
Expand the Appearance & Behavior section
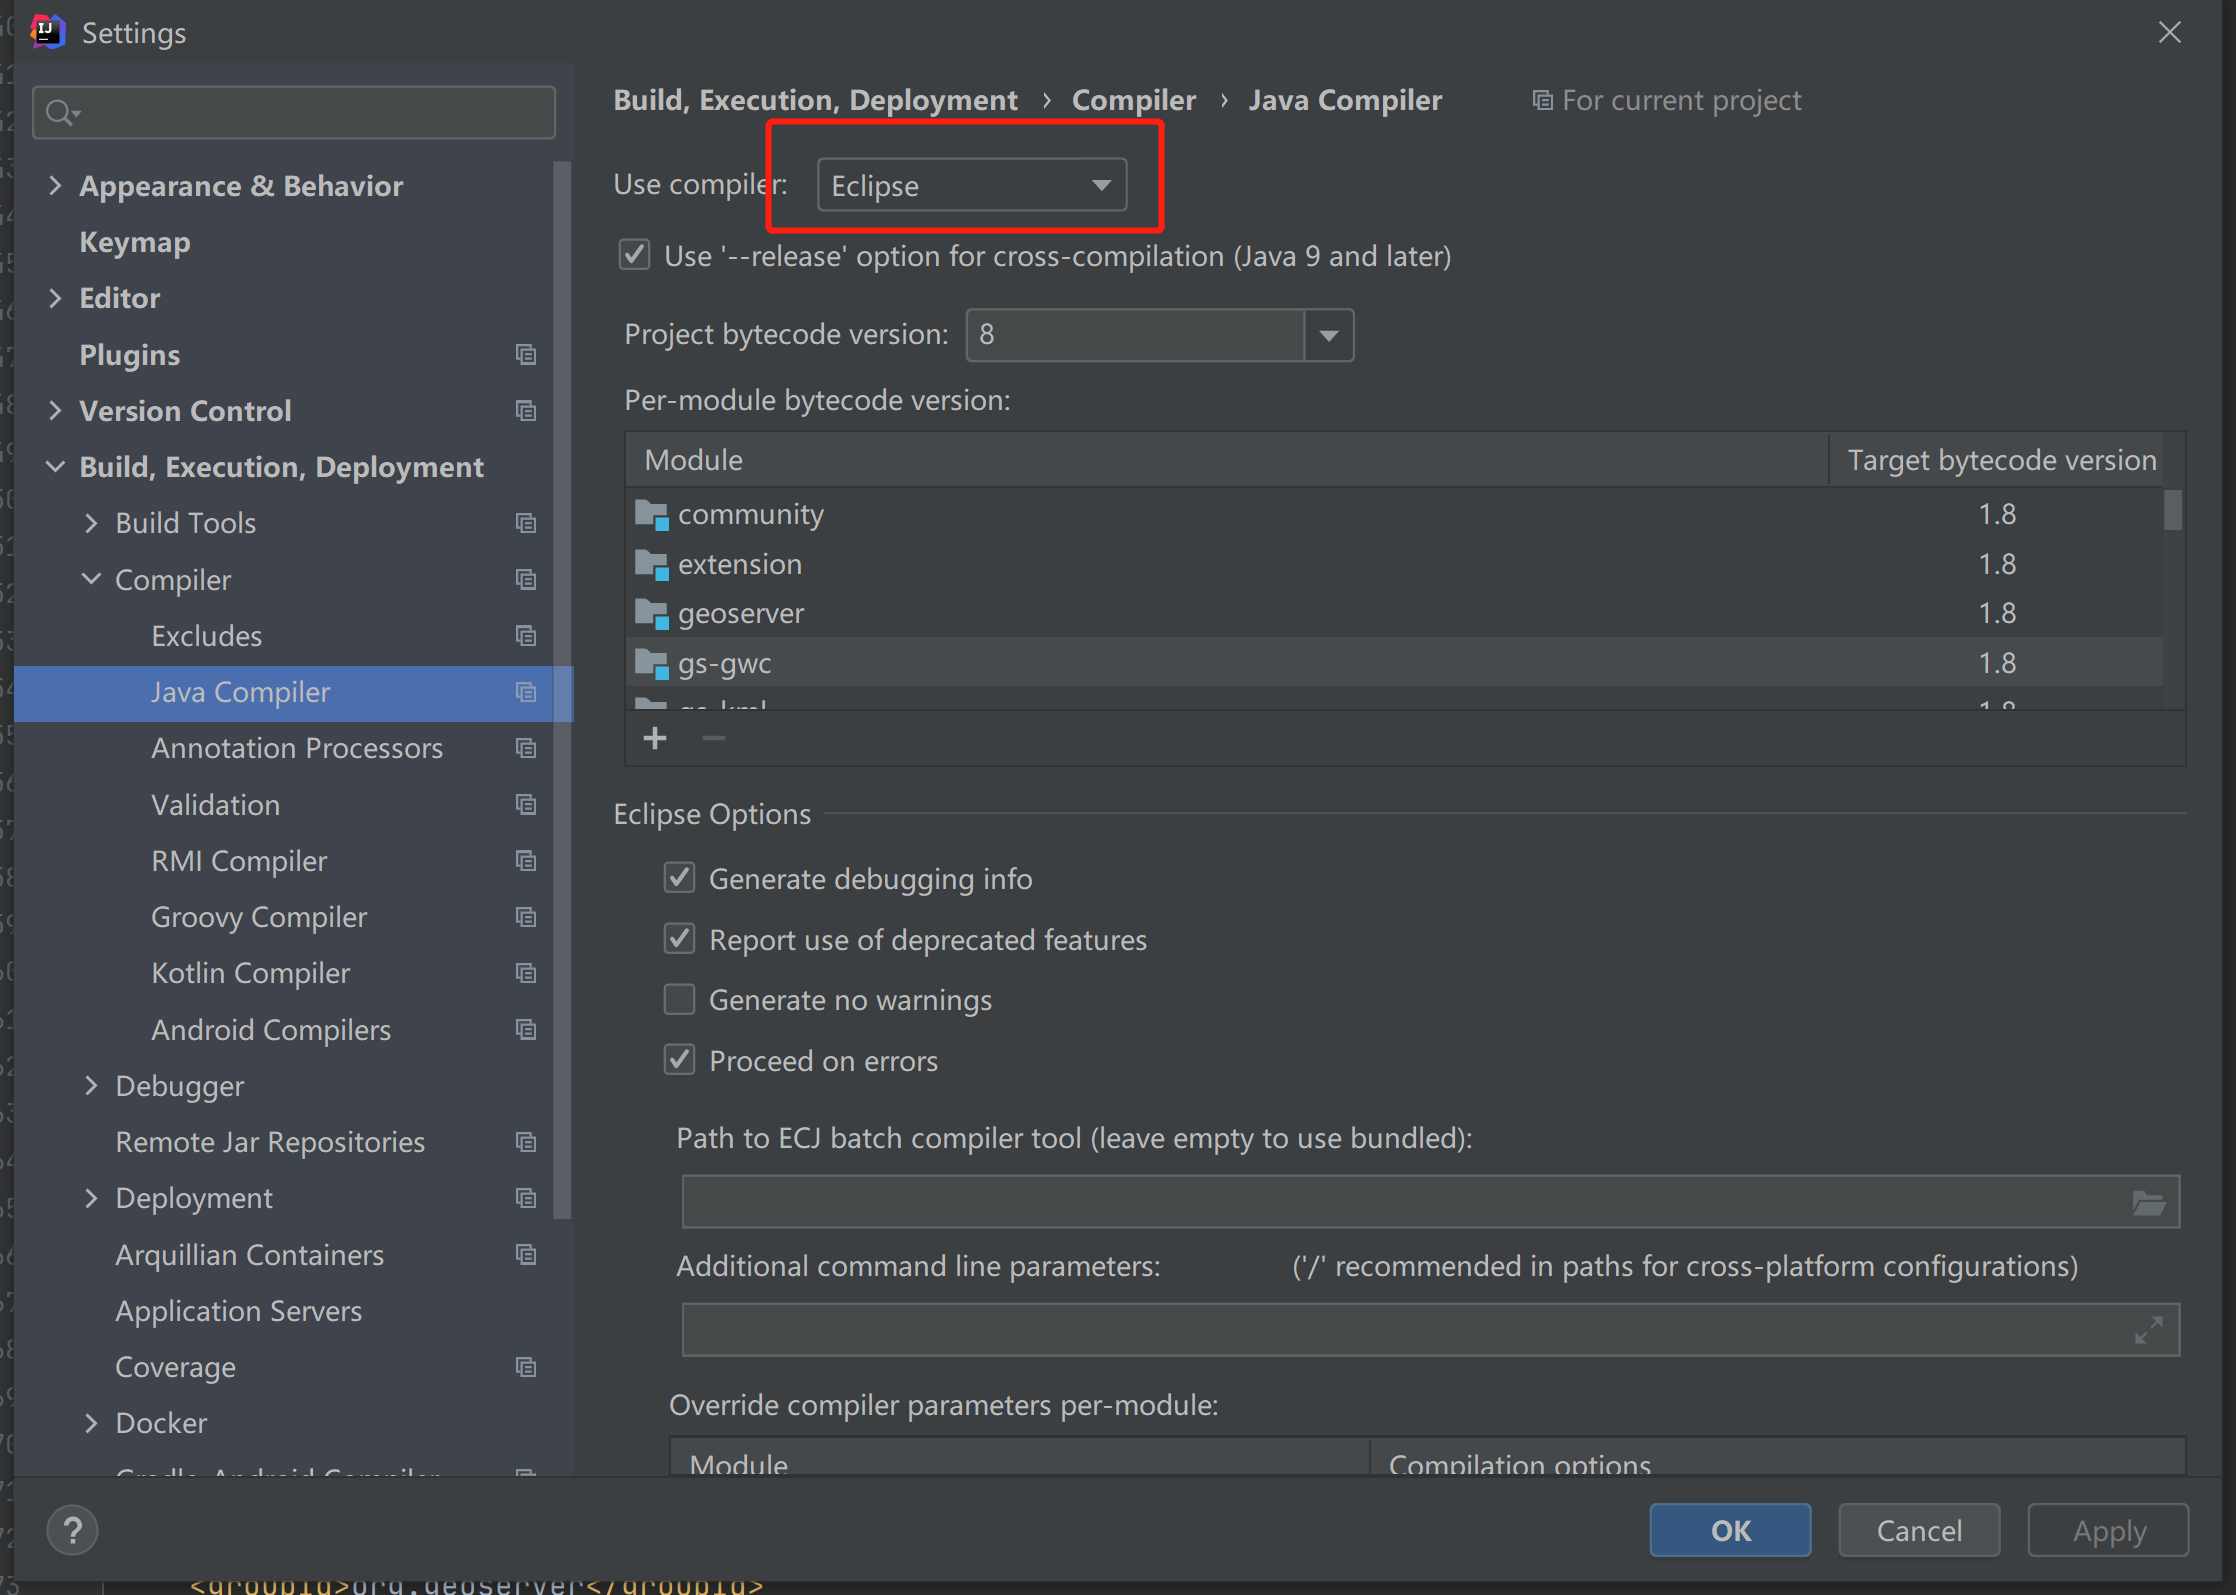(x=55, y=186)
